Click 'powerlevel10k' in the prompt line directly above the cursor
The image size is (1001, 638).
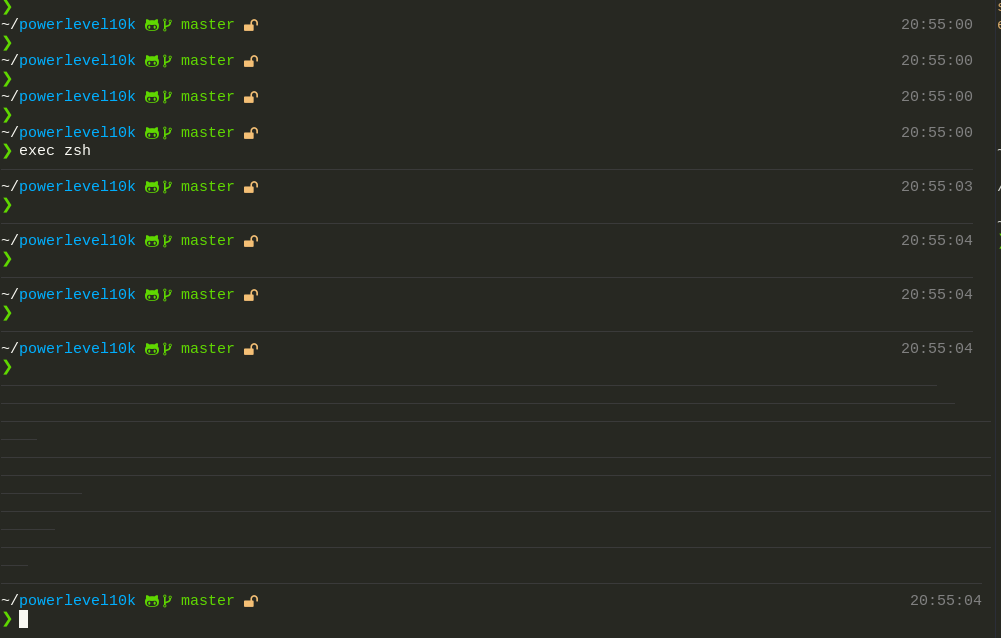tap(77, 600)
